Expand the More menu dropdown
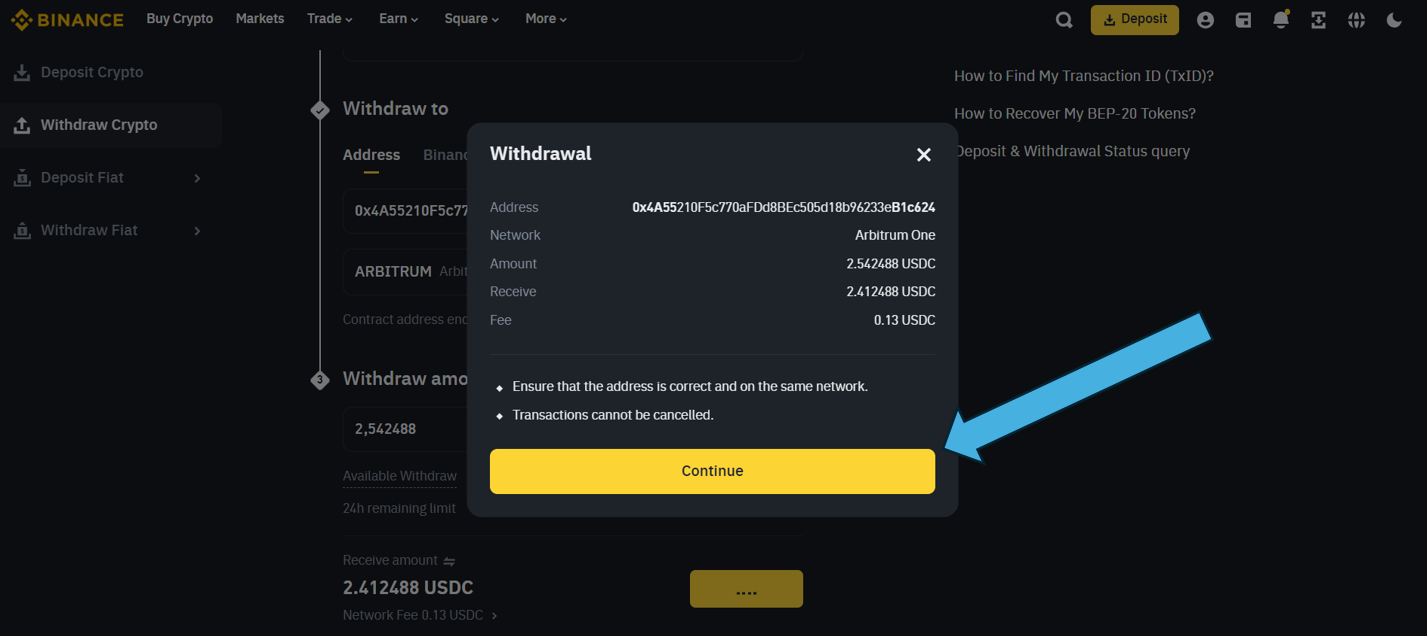Screen dimensions: 1427x636 [546, 19]
